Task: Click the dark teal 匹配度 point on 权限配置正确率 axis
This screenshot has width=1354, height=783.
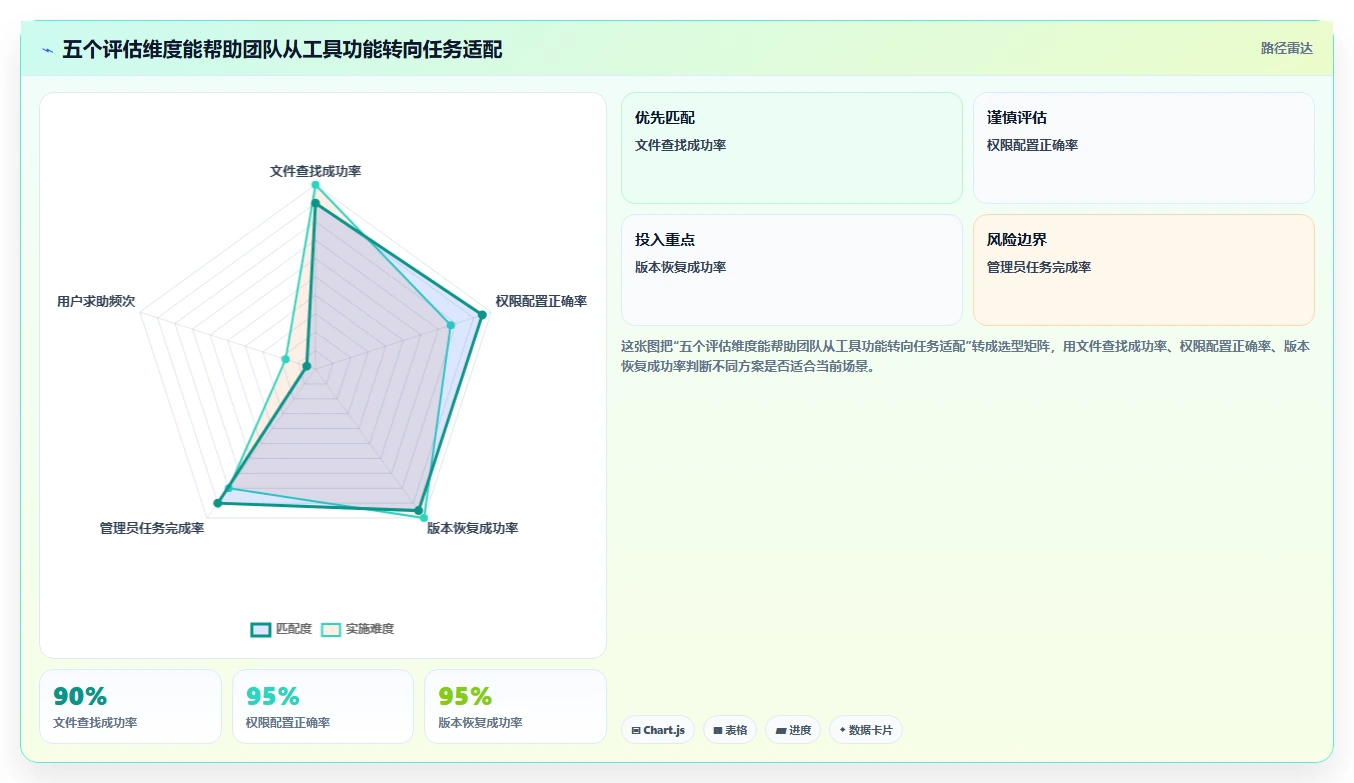Action: (x=482, y=315)
